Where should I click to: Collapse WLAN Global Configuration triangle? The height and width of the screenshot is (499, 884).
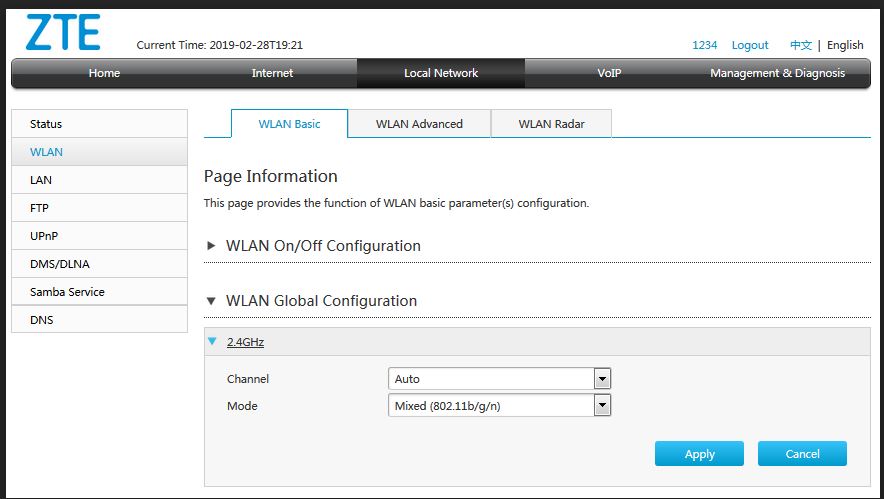coord(211,301)
